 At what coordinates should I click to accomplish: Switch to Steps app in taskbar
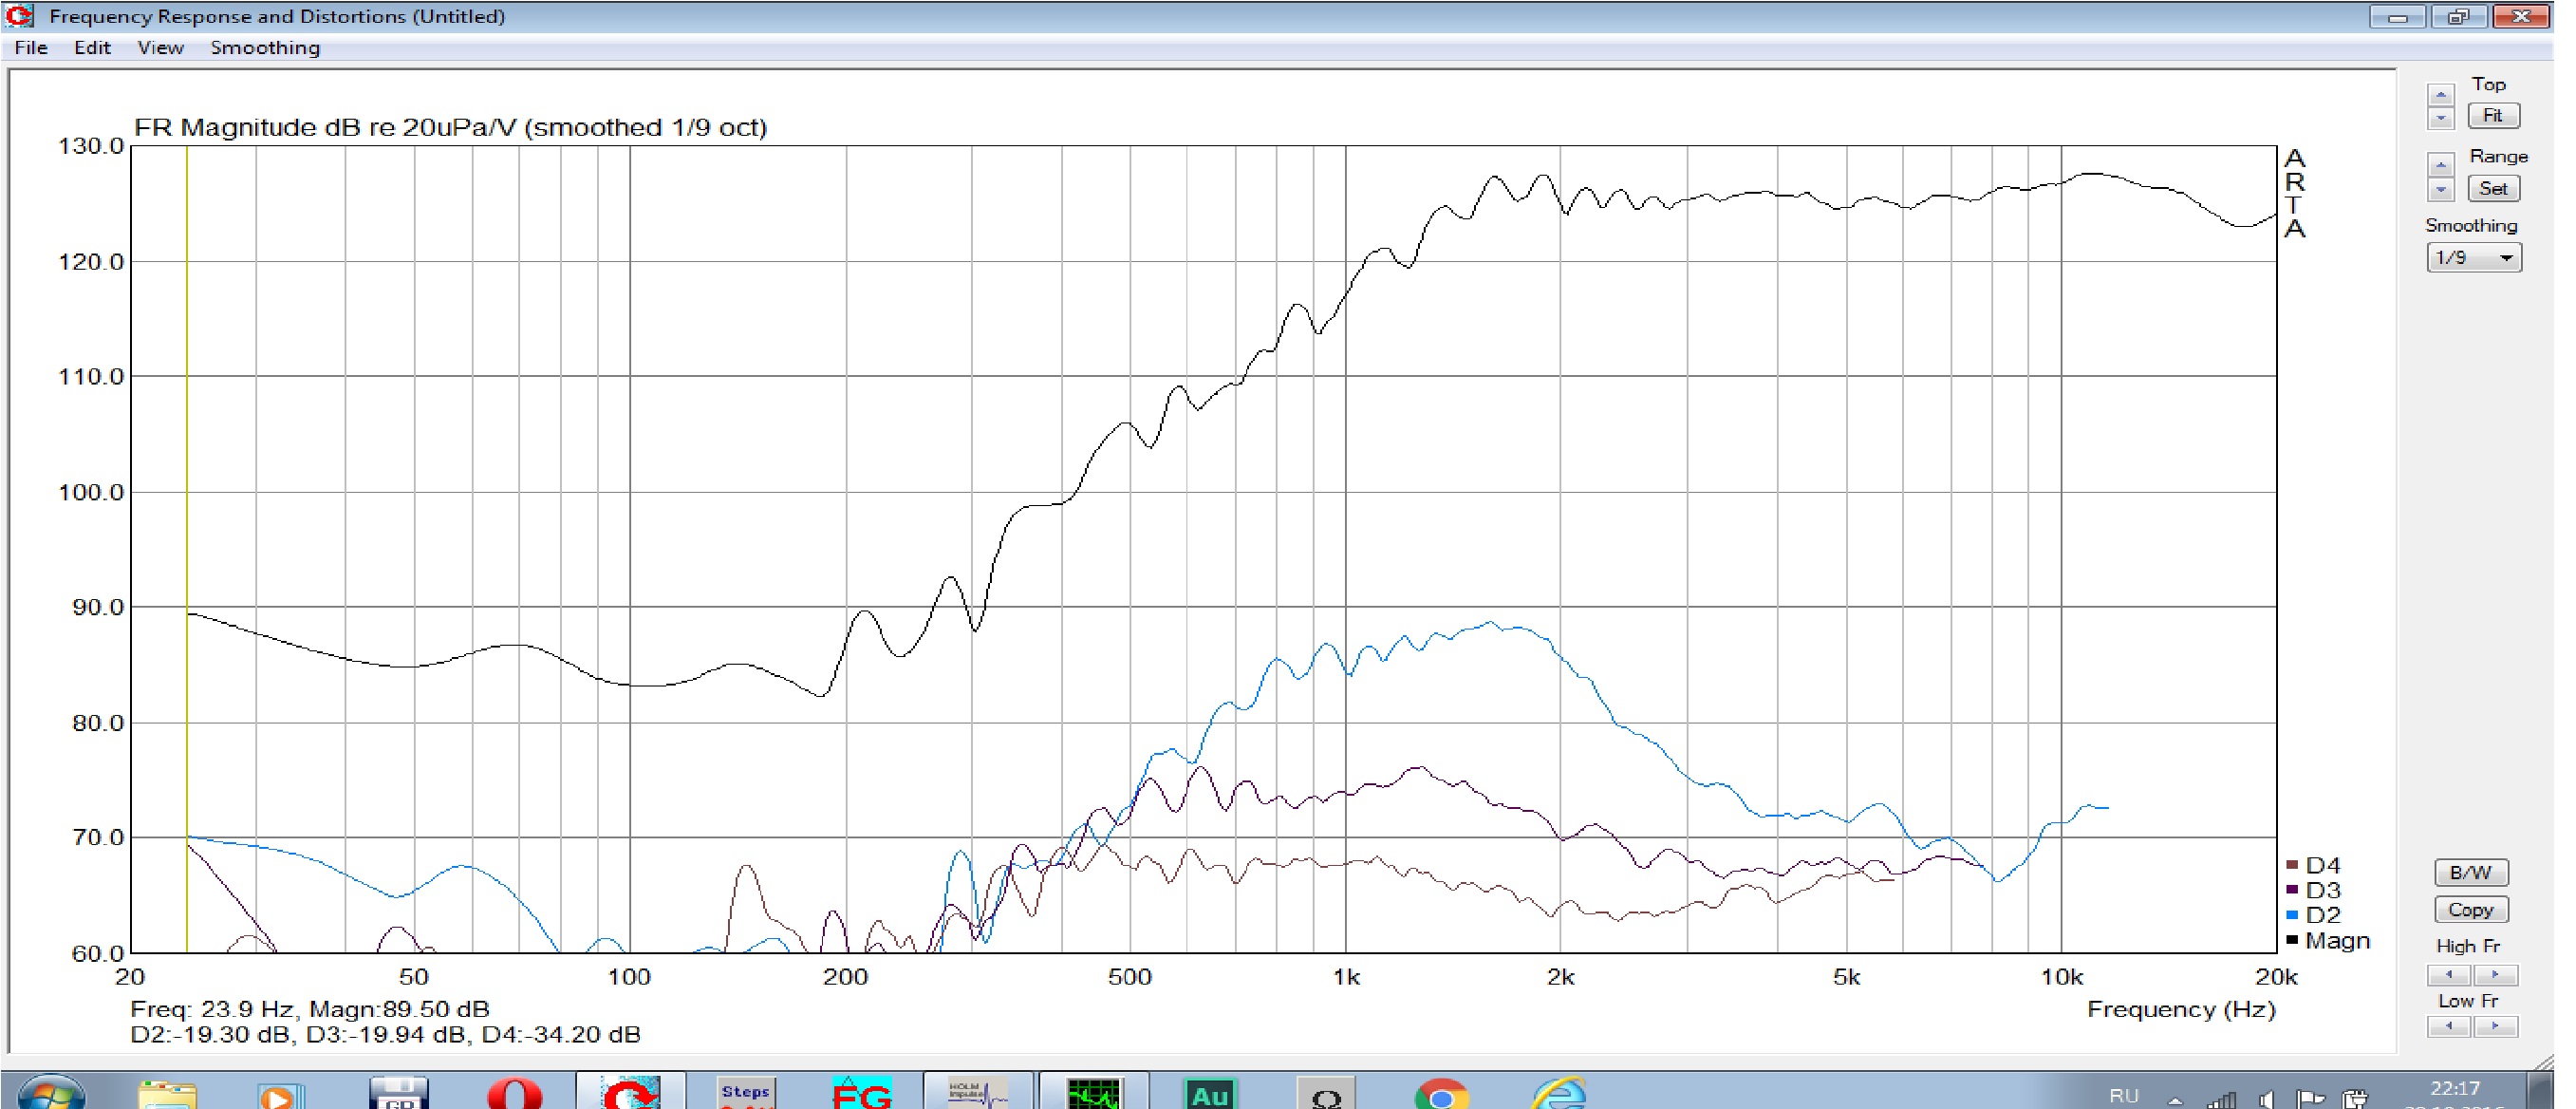pyautogui.click(x=745, y=1094)
